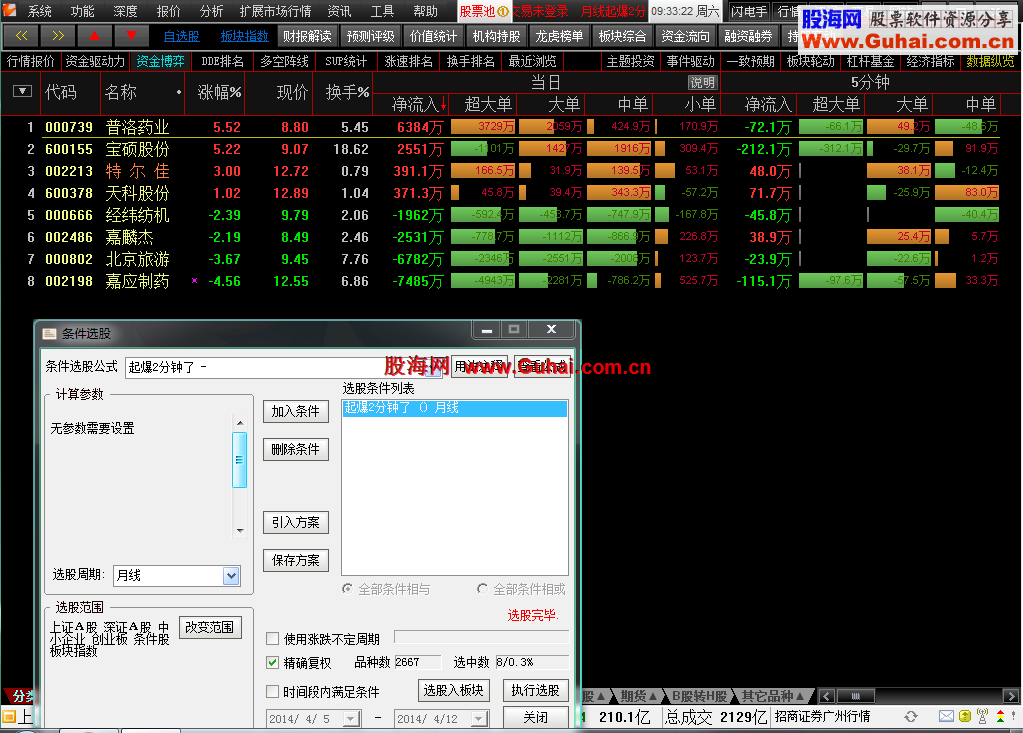Click the red down triangle icon
This screenshot has height=733, width=1023.
tap(131, 36)
